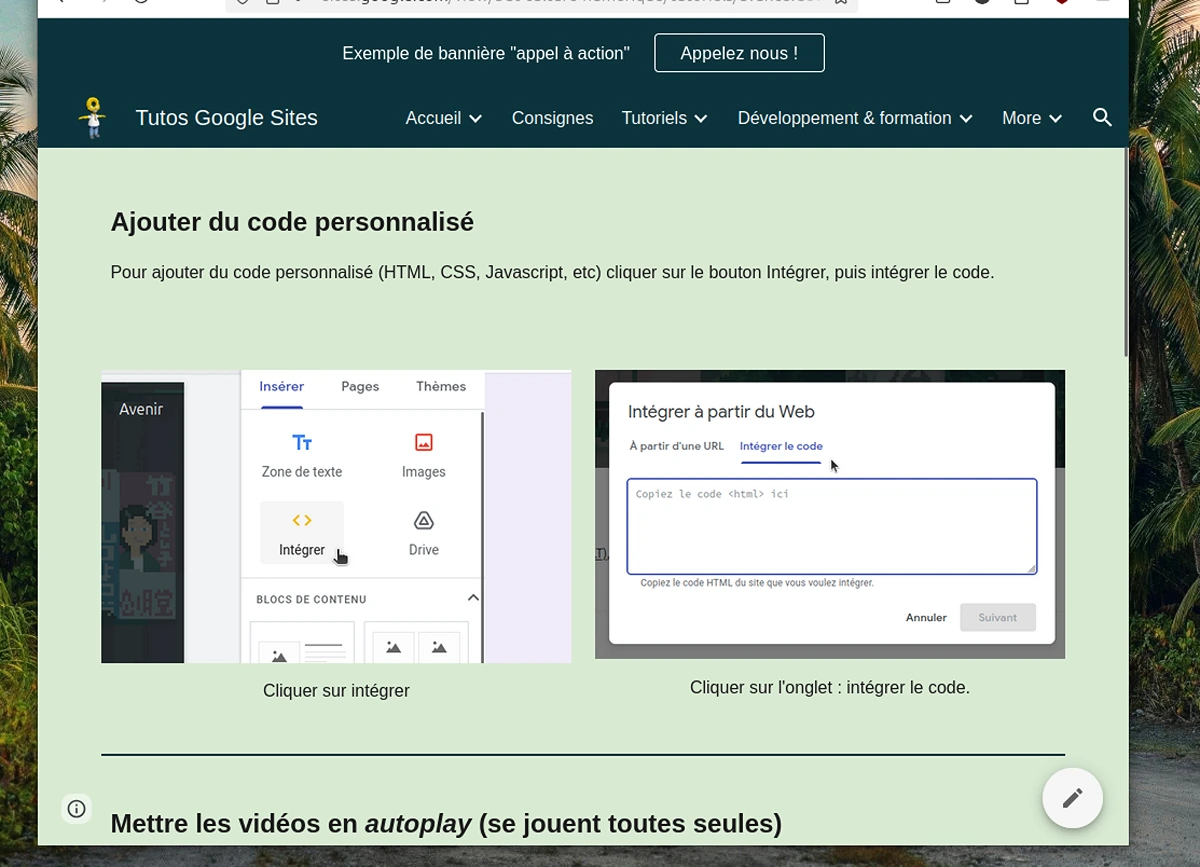Screen dimensions: 1200x867
Task: Expand the Tutoriels menu chevron
Action: [x=701, y=119]
